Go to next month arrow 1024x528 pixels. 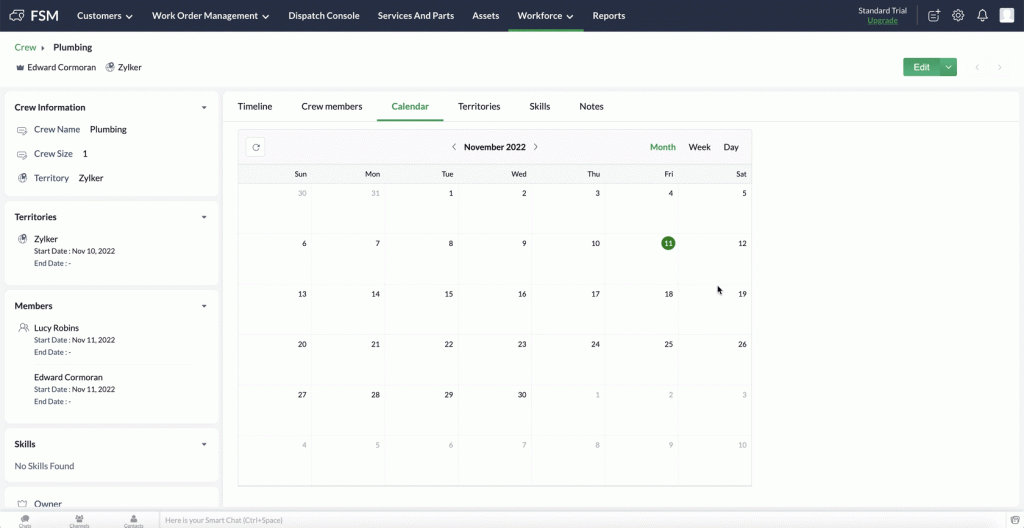pos(536,147)
